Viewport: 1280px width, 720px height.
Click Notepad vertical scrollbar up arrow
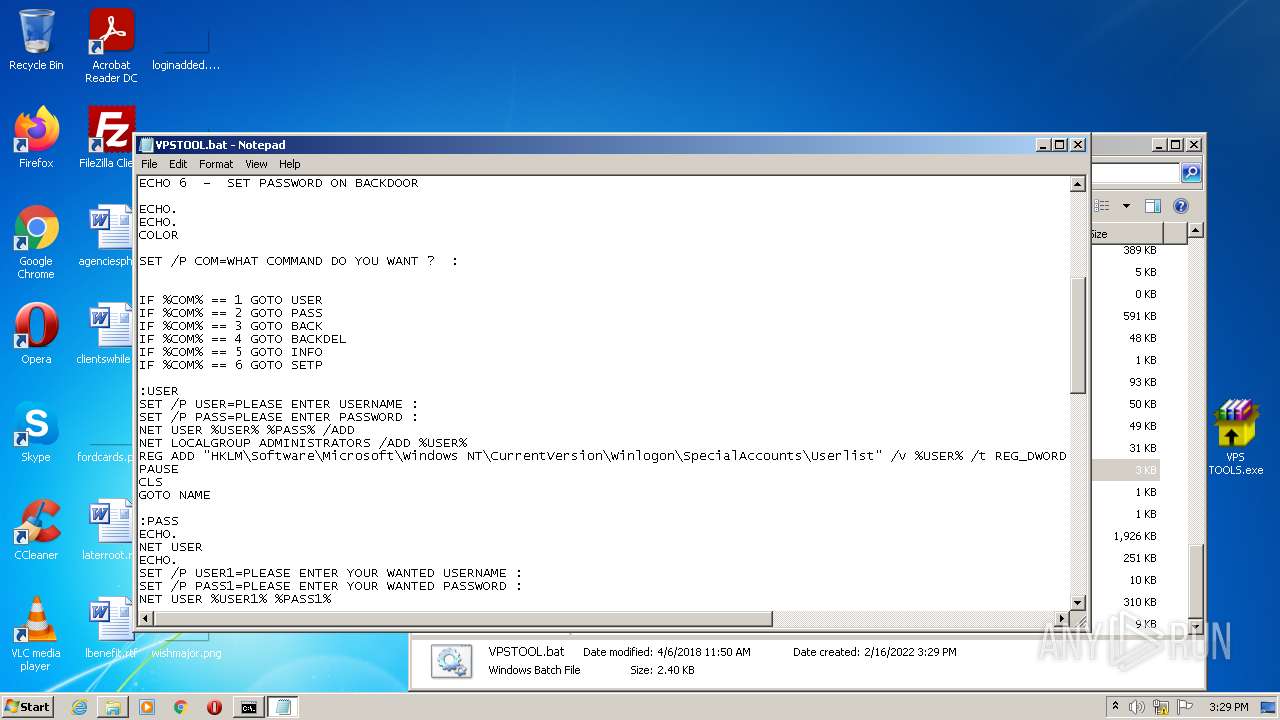click(1078, 184)
